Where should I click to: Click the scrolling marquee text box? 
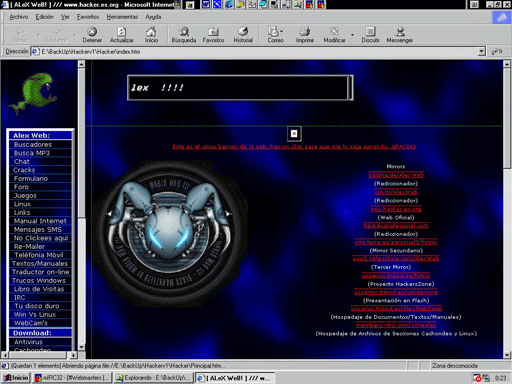click(x=240, y=88)
